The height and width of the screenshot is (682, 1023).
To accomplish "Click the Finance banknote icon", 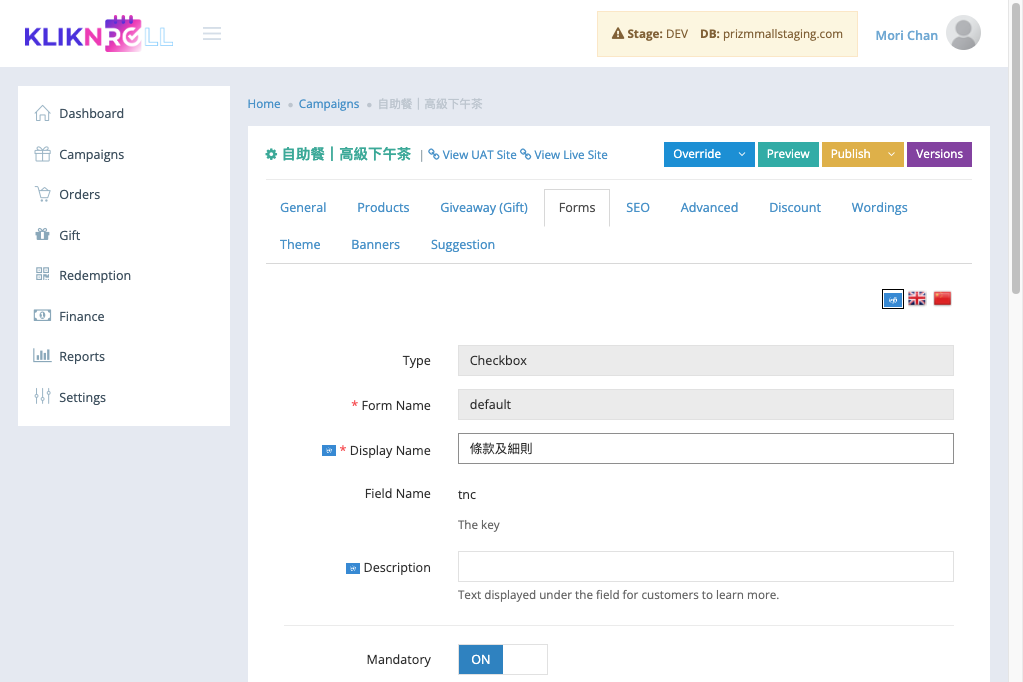I will 42,315.
